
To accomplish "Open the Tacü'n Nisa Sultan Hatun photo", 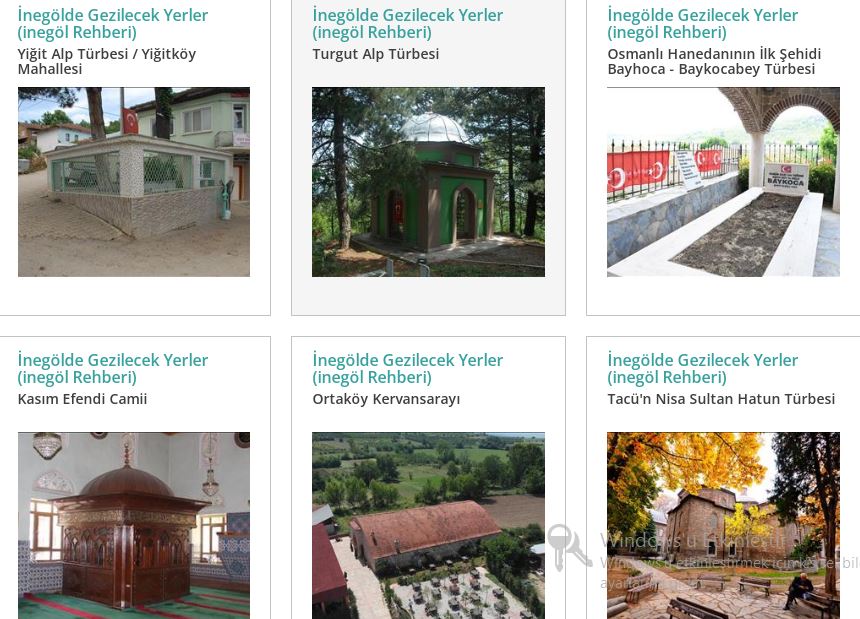I will 723,525.
